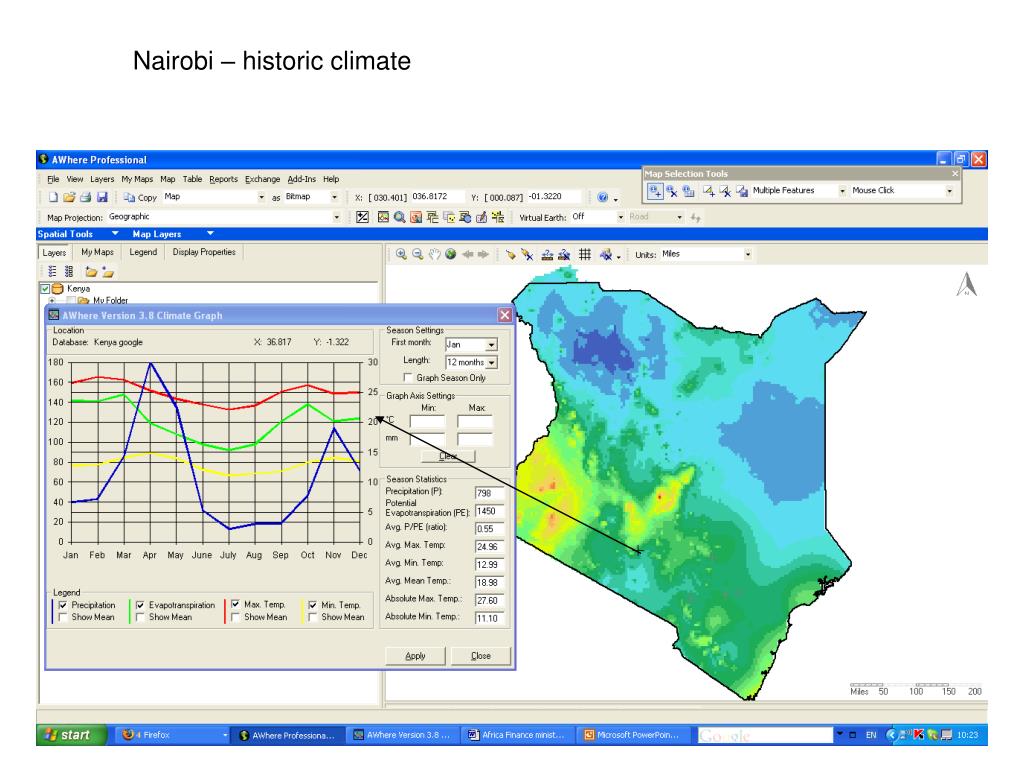Click the magnifier search icon beside Map Projection
The image size is (1024, 768).
tap(399, 217)
